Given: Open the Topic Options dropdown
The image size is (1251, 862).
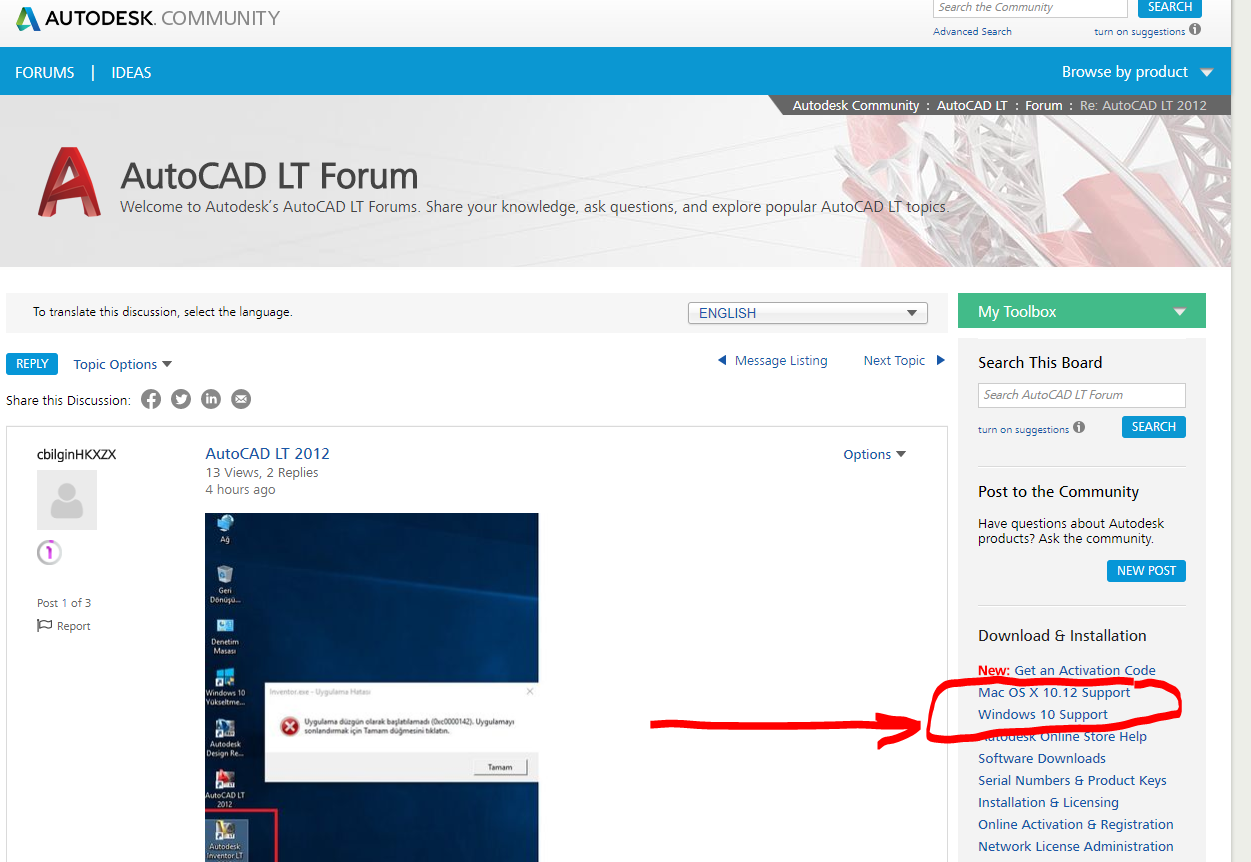Looking at the screenshot, I should pos(123,364).
